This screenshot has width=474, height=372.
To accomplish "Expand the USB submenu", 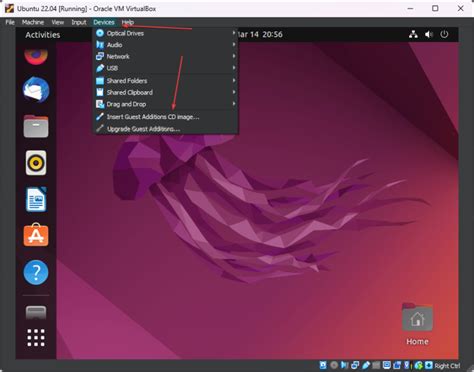I will [165, 68].
